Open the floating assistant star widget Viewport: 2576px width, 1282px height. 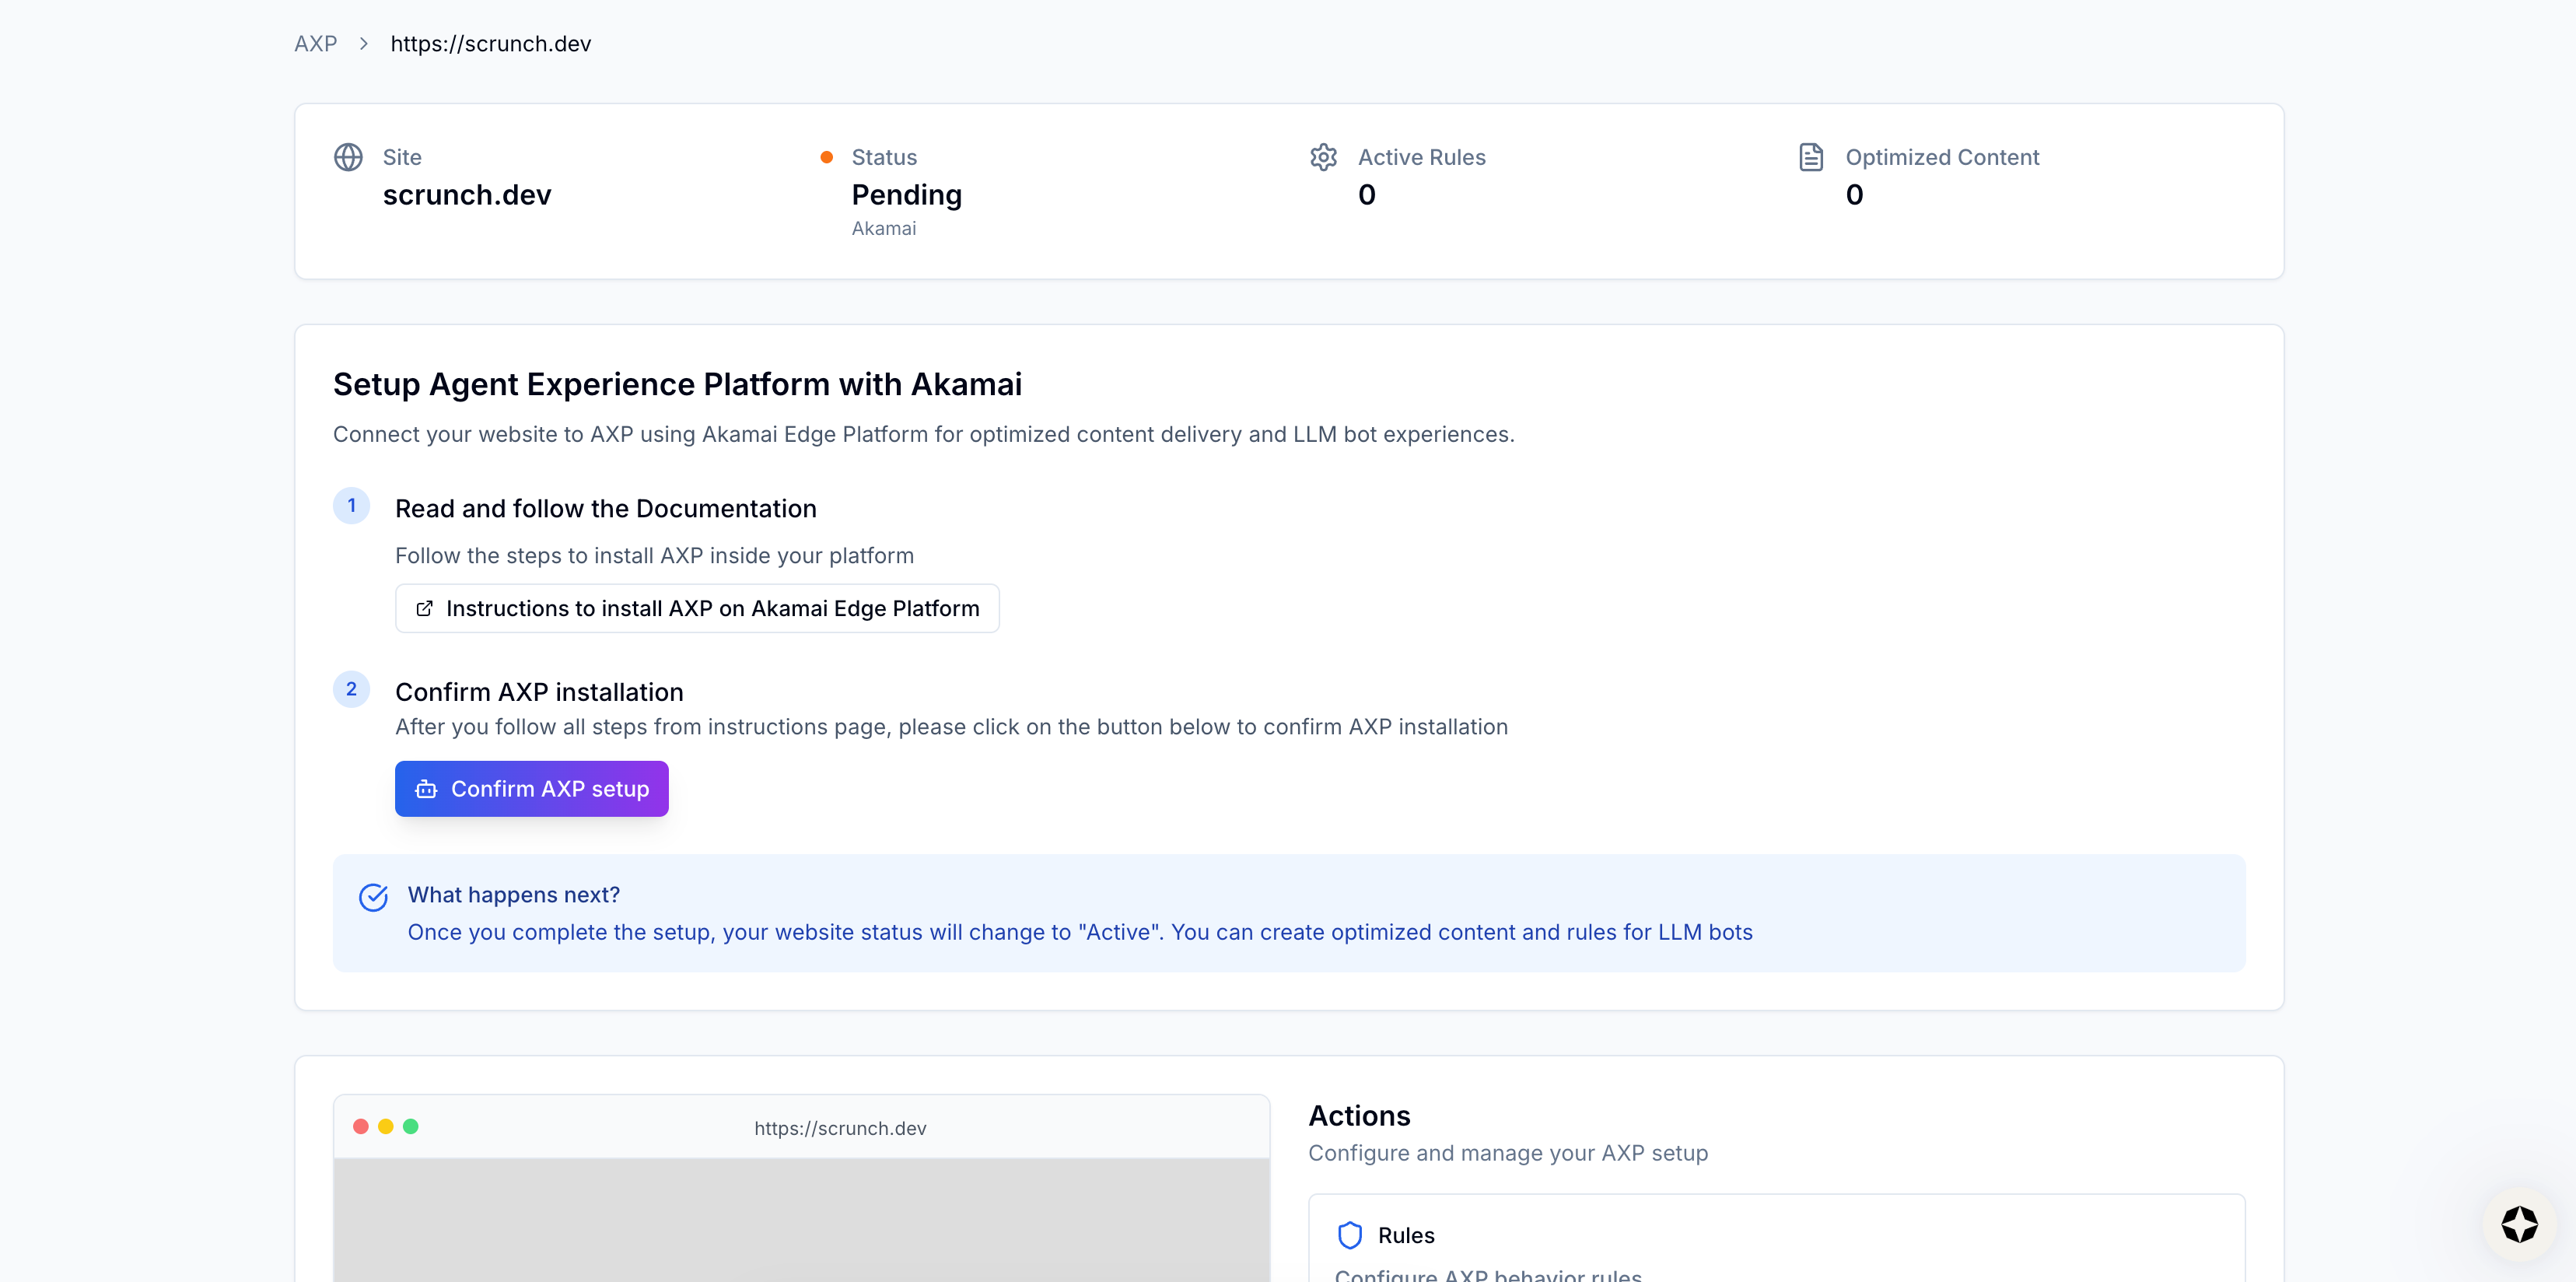click(2518, 1224)
